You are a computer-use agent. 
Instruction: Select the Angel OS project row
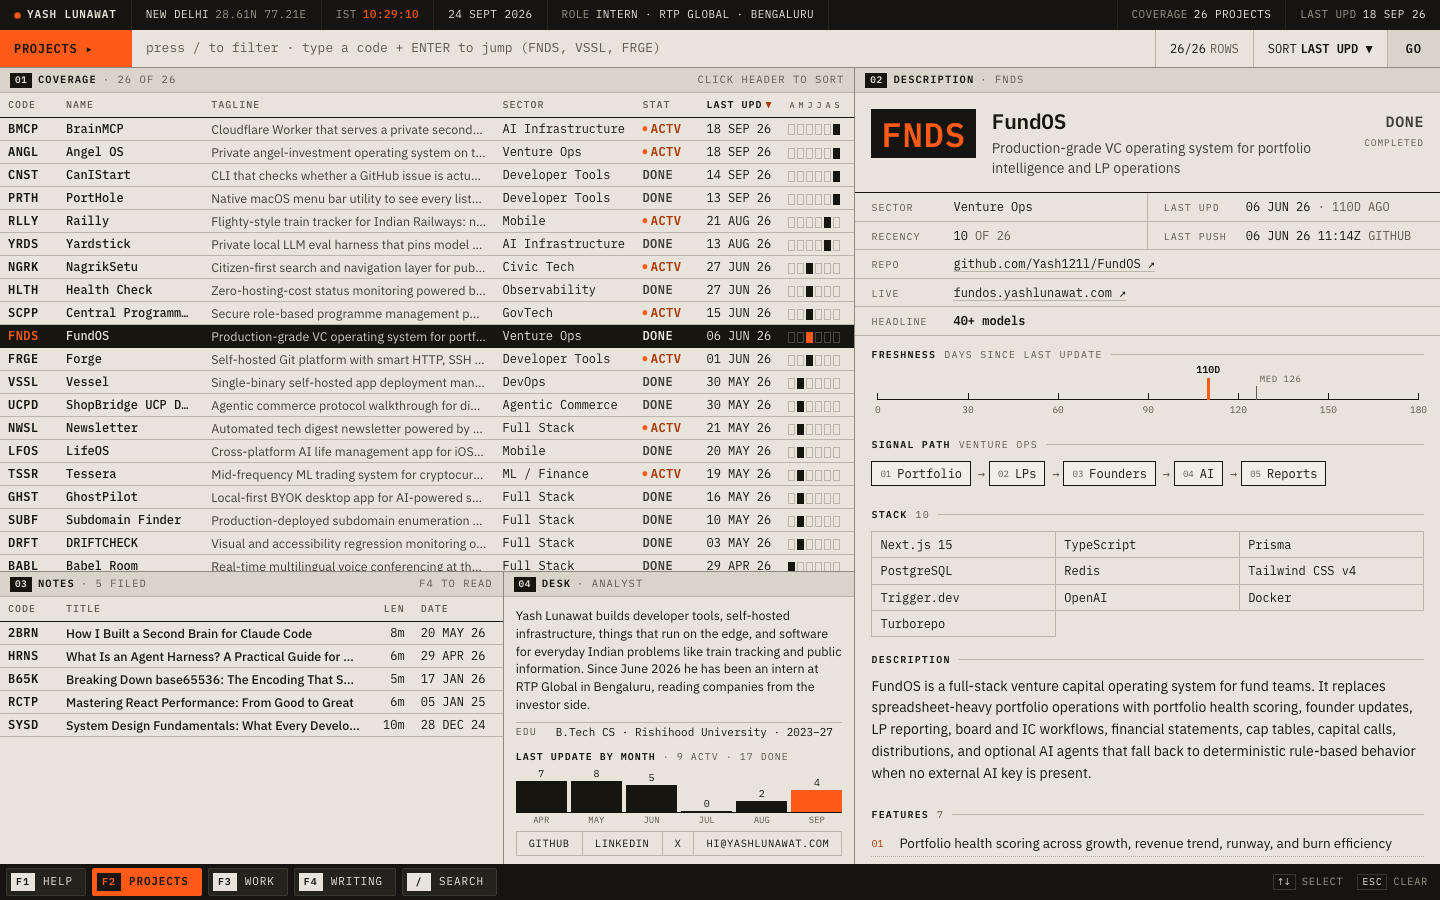pyautogui.click(x=427, y=152)
